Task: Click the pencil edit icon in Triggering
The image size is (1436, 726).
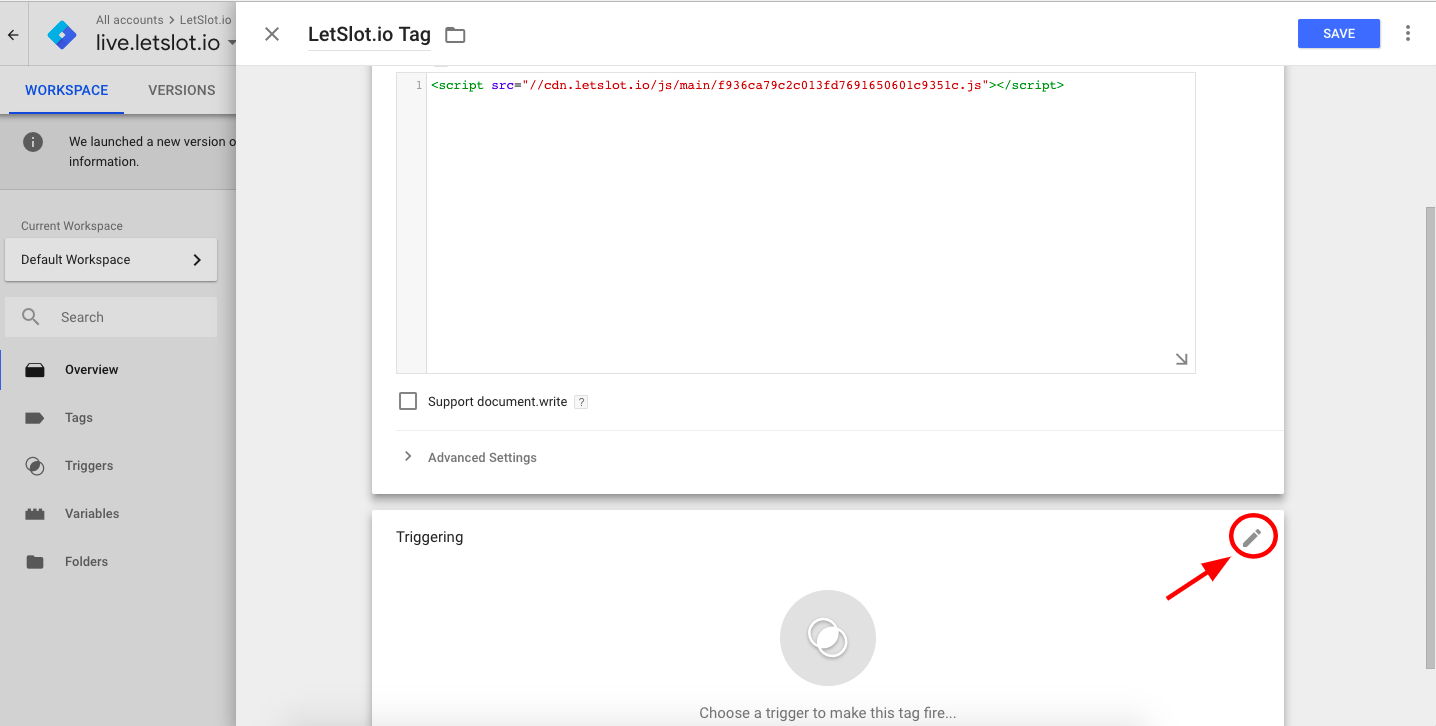Action: click(1252, 537)
